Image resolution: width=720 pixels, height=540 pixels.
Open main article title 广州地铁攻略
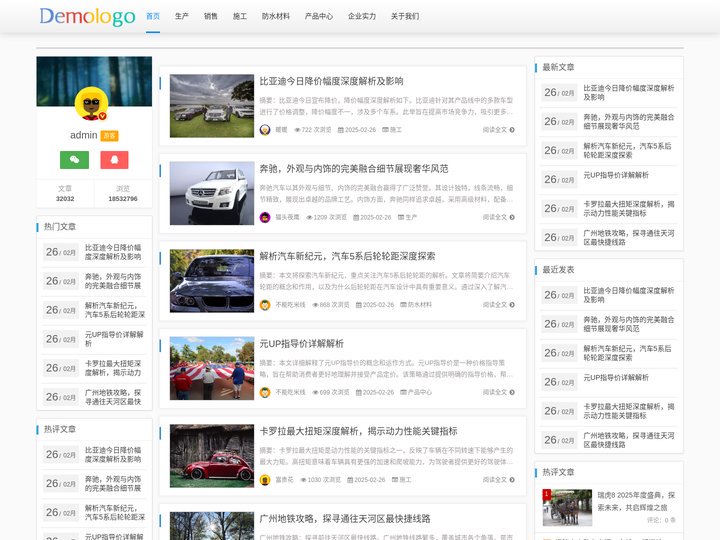(x=345, y=519)
